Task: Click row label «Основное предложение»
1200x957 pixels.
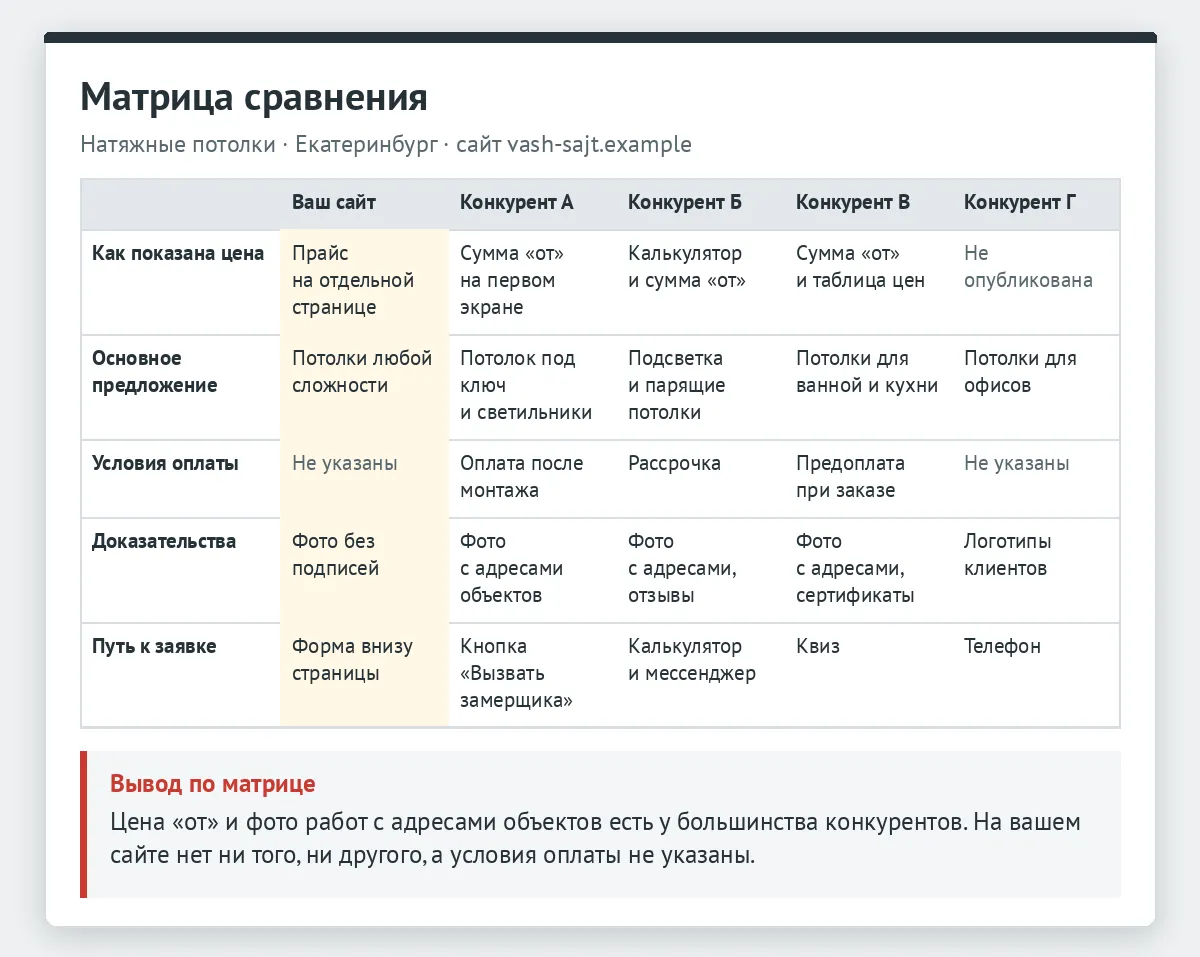Action: [x=155, y=372]
